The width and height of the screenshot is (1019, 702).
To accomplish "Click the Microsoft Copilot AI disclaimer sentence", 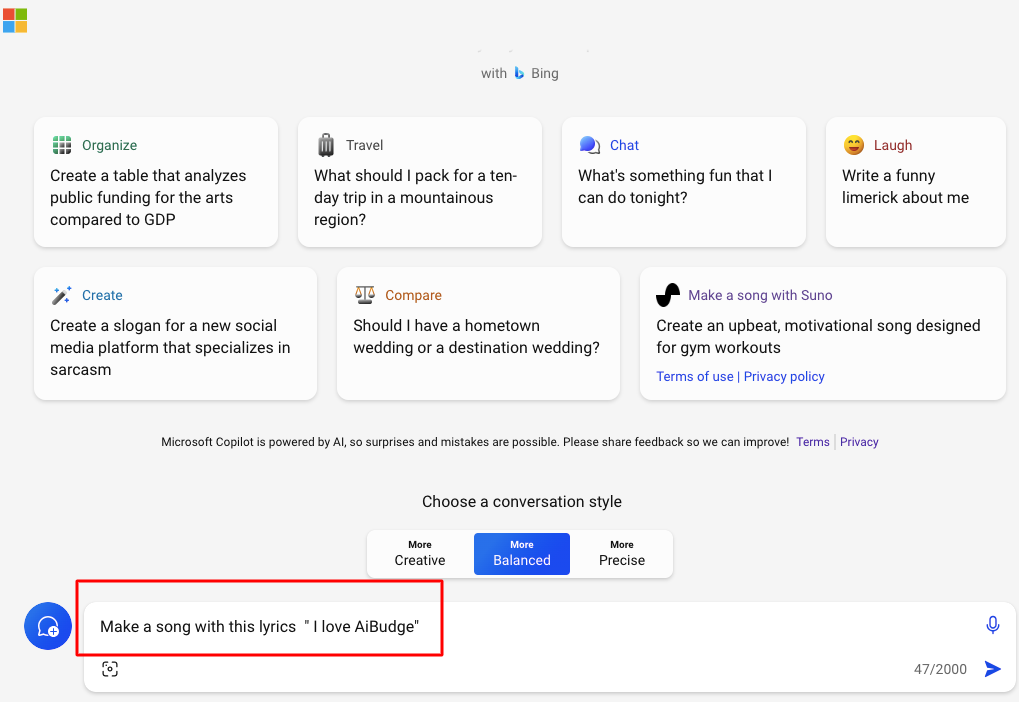I will click(475, 442).
